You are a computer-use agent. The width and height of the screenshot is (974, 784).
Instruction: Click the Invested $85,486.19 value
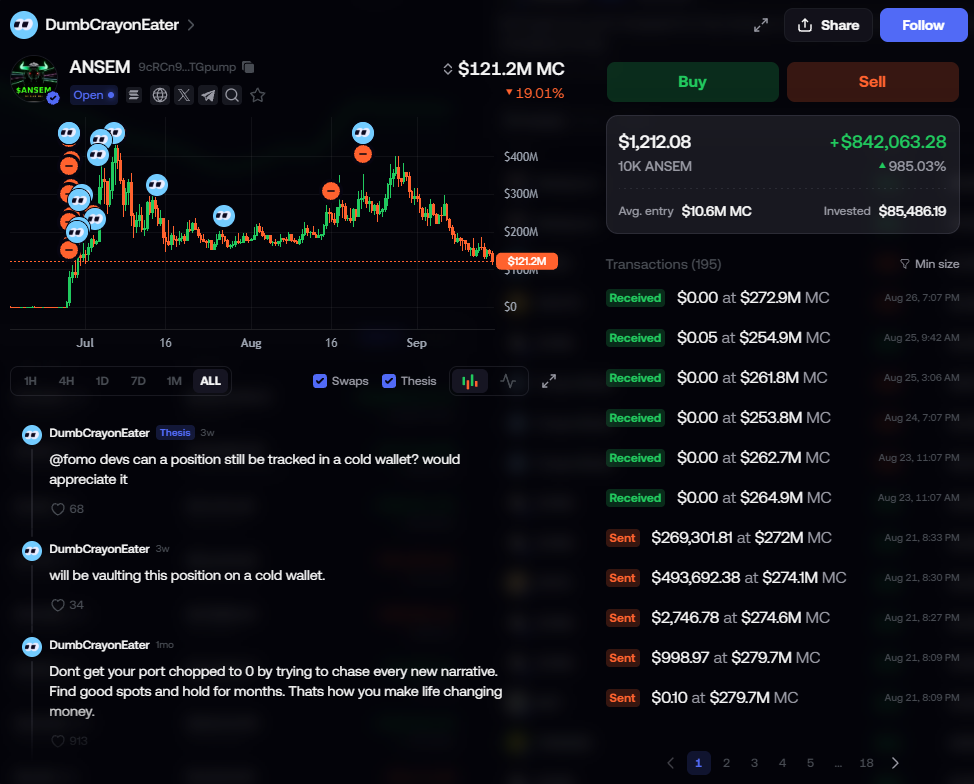(x=912, y=211)
